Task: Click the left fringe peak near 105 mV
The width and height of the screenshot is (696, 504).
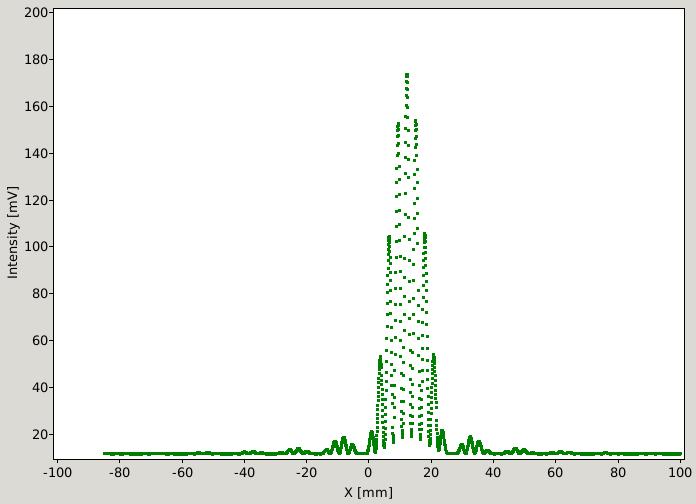Action: 389,238
